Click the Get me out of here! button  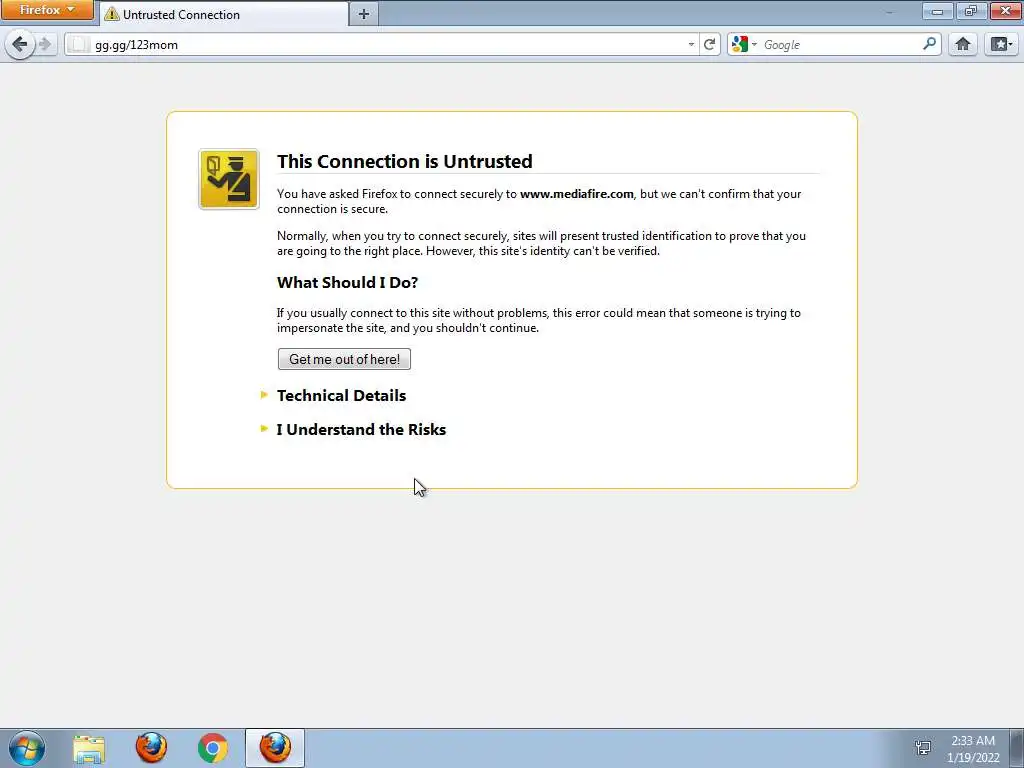(344, 359)
